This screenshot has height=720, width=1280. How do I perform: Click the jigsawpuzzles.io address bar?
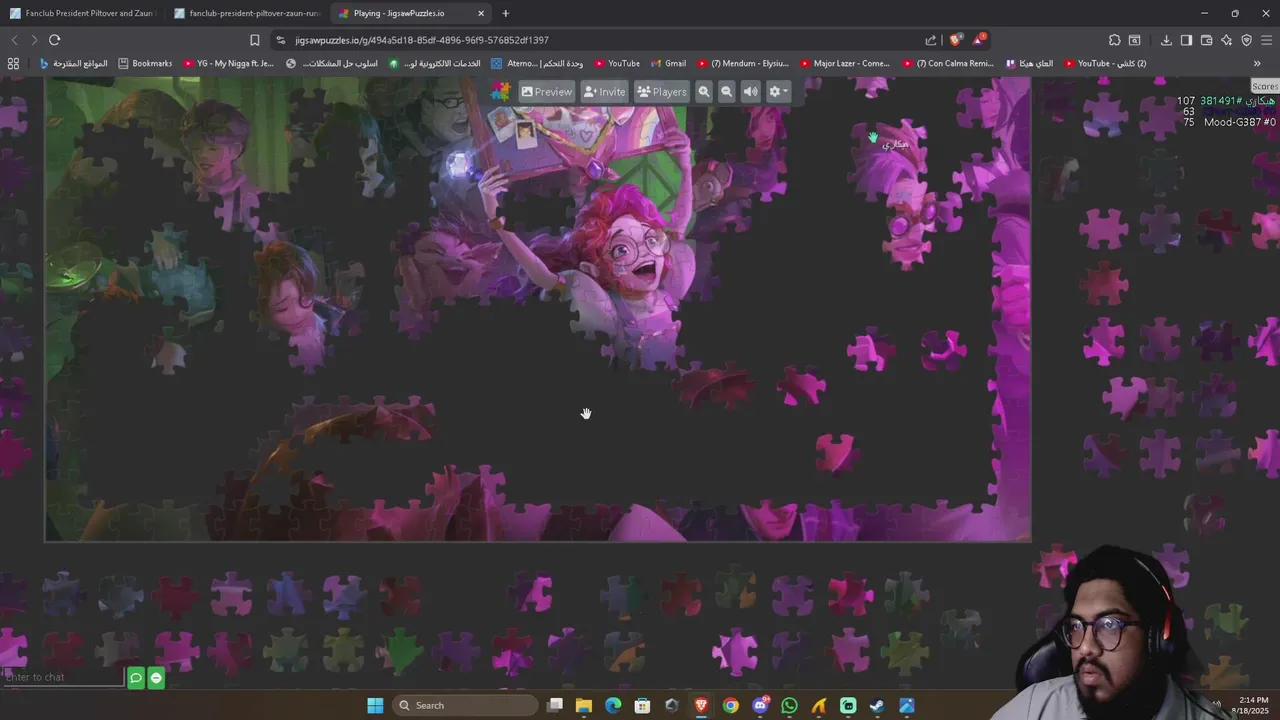click(x=600, y=40)
